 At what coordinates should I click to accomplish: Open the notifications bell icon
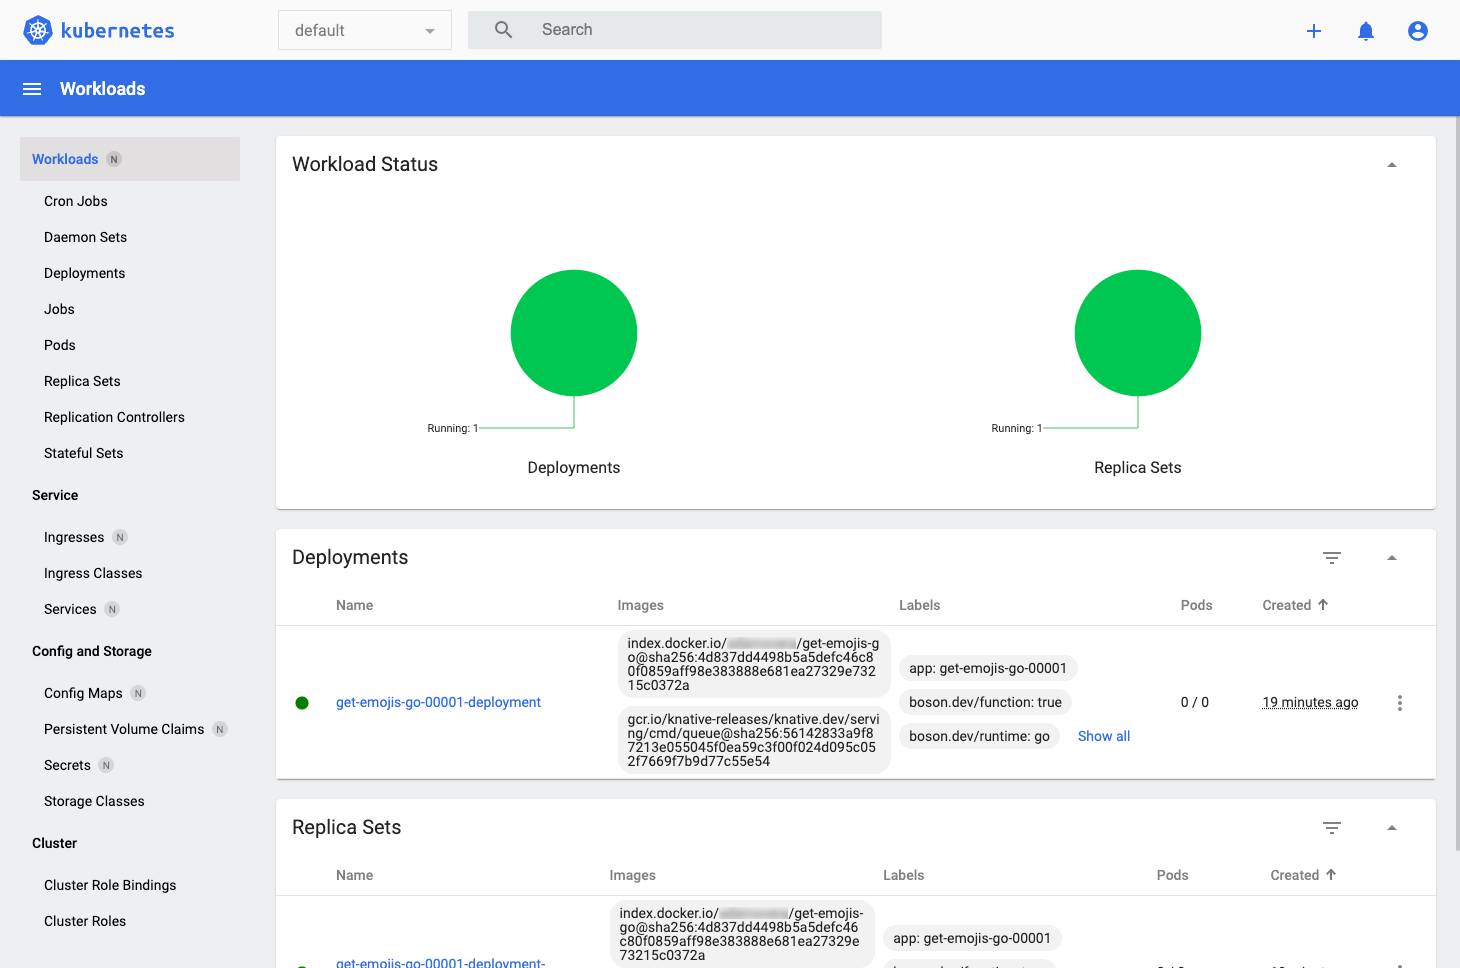click(1365, 30)
